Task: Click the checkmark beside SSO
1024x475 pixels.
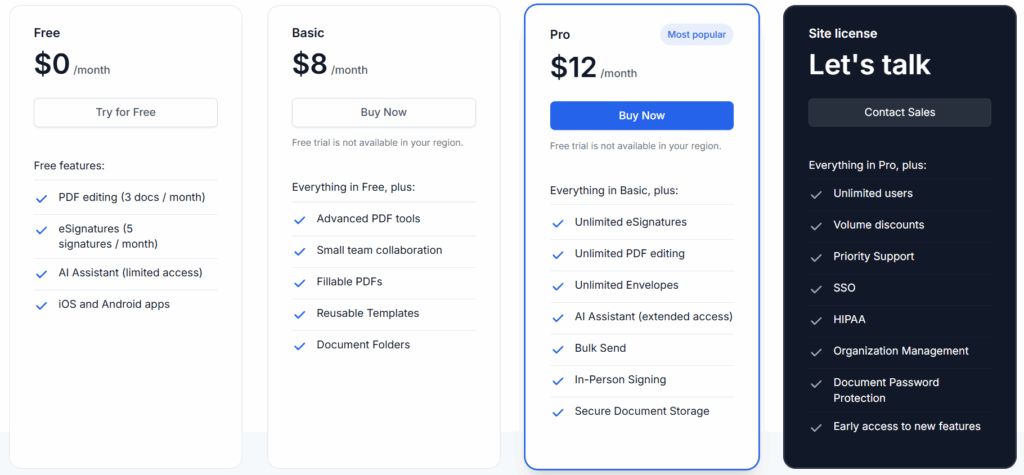Action: pos(816,288)
